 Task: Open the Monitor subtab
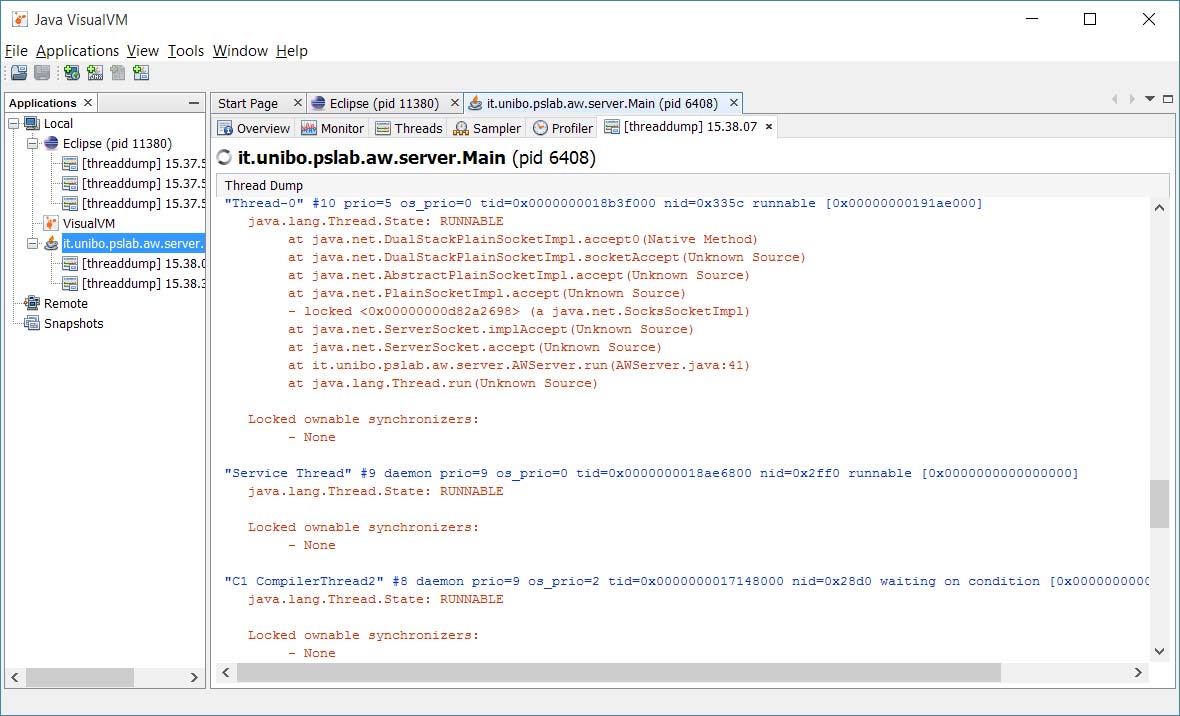[333, 128]
